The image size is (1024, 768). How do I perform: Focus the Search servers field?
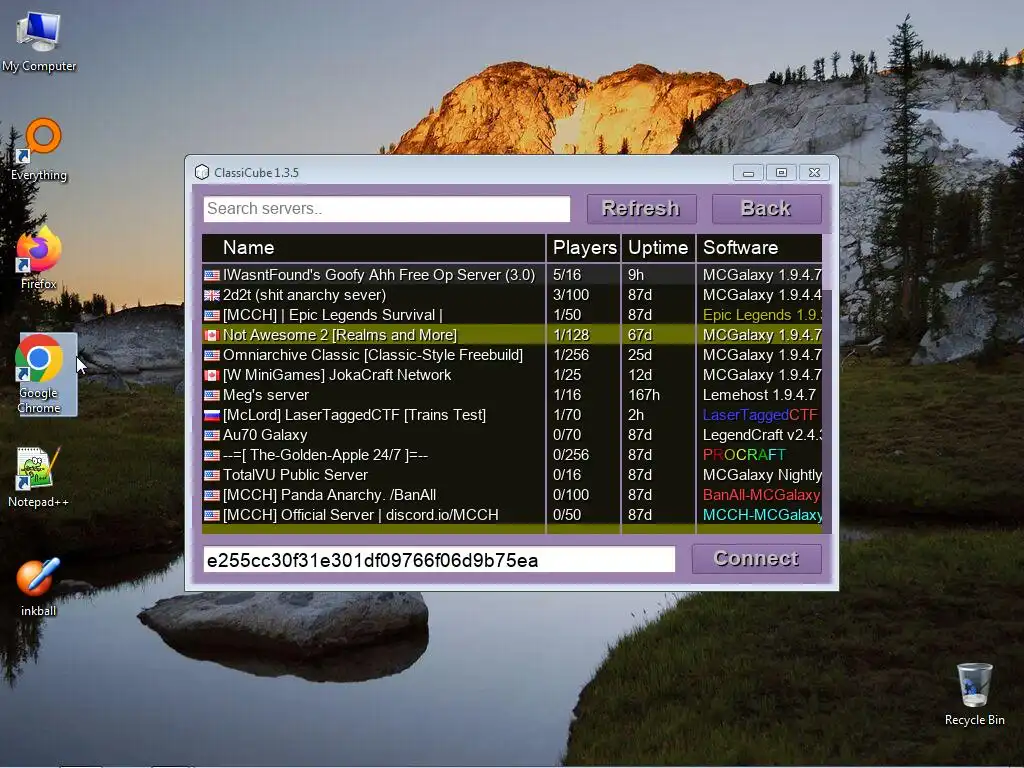coord(387,209)
